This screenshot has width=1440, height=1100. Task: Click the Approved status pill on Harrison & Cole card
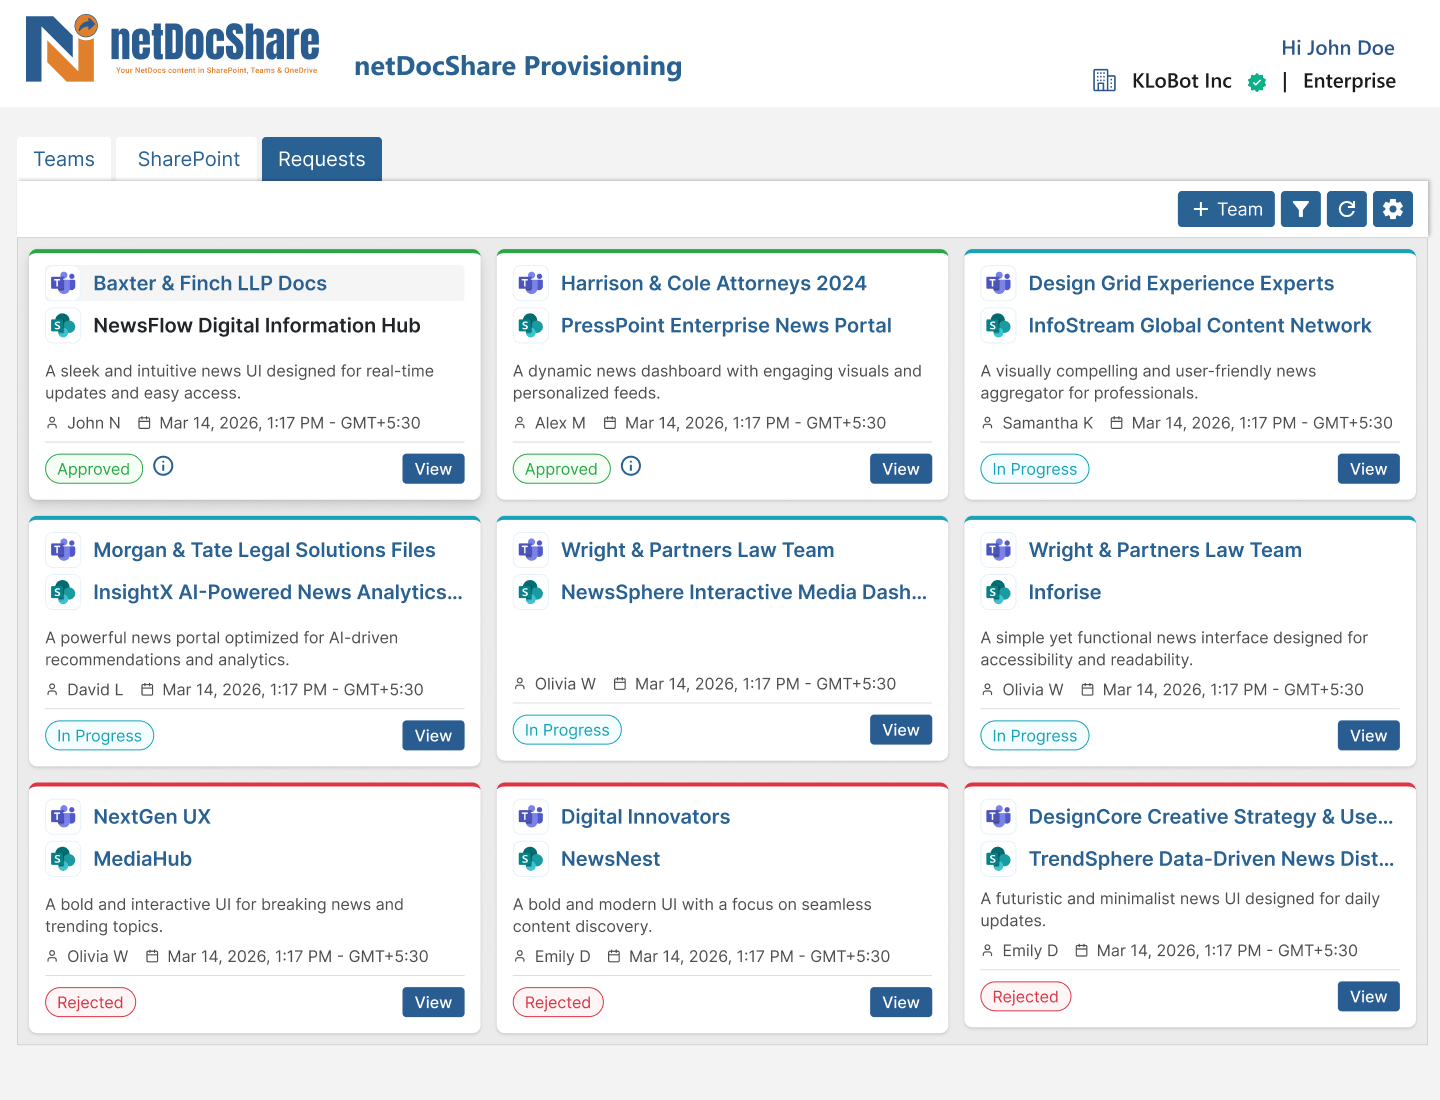pos(561,468)
